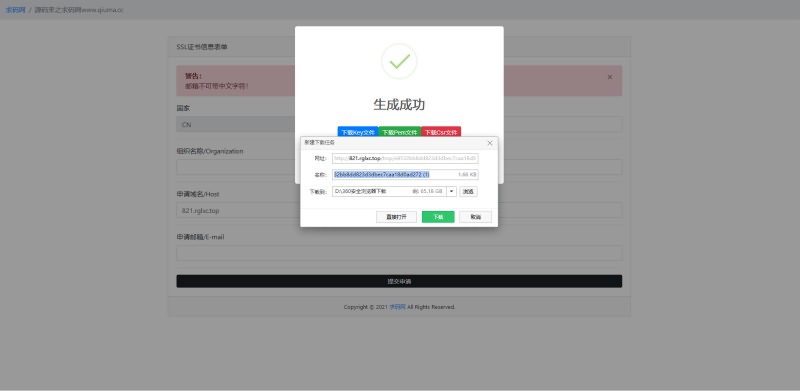This screenshot has width=800, height=391.
Task: Click the download URL address field
Action: pos(405,158)
